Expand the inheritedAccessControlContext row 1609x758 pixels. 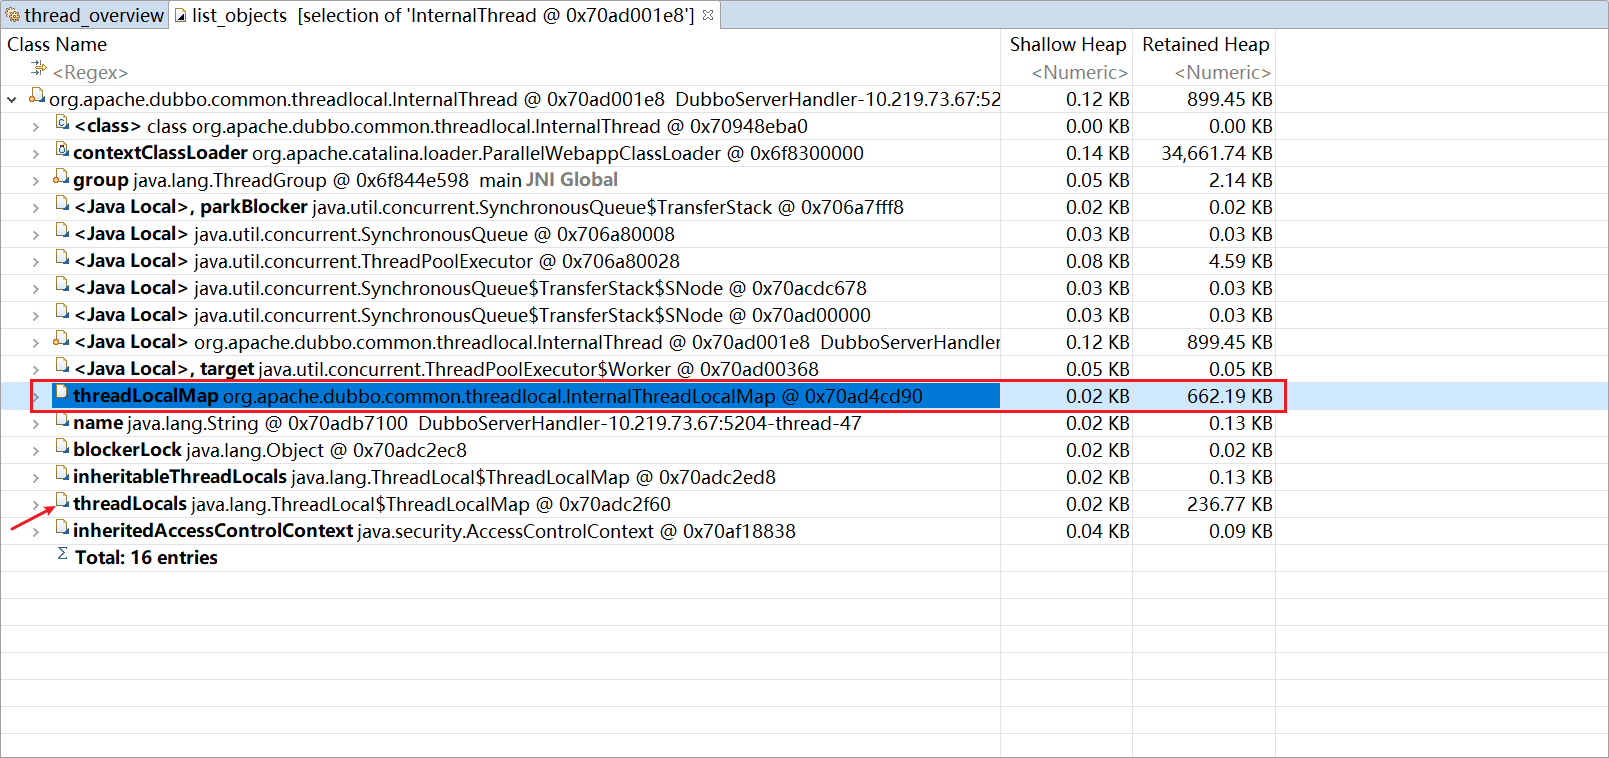point(36,531)
